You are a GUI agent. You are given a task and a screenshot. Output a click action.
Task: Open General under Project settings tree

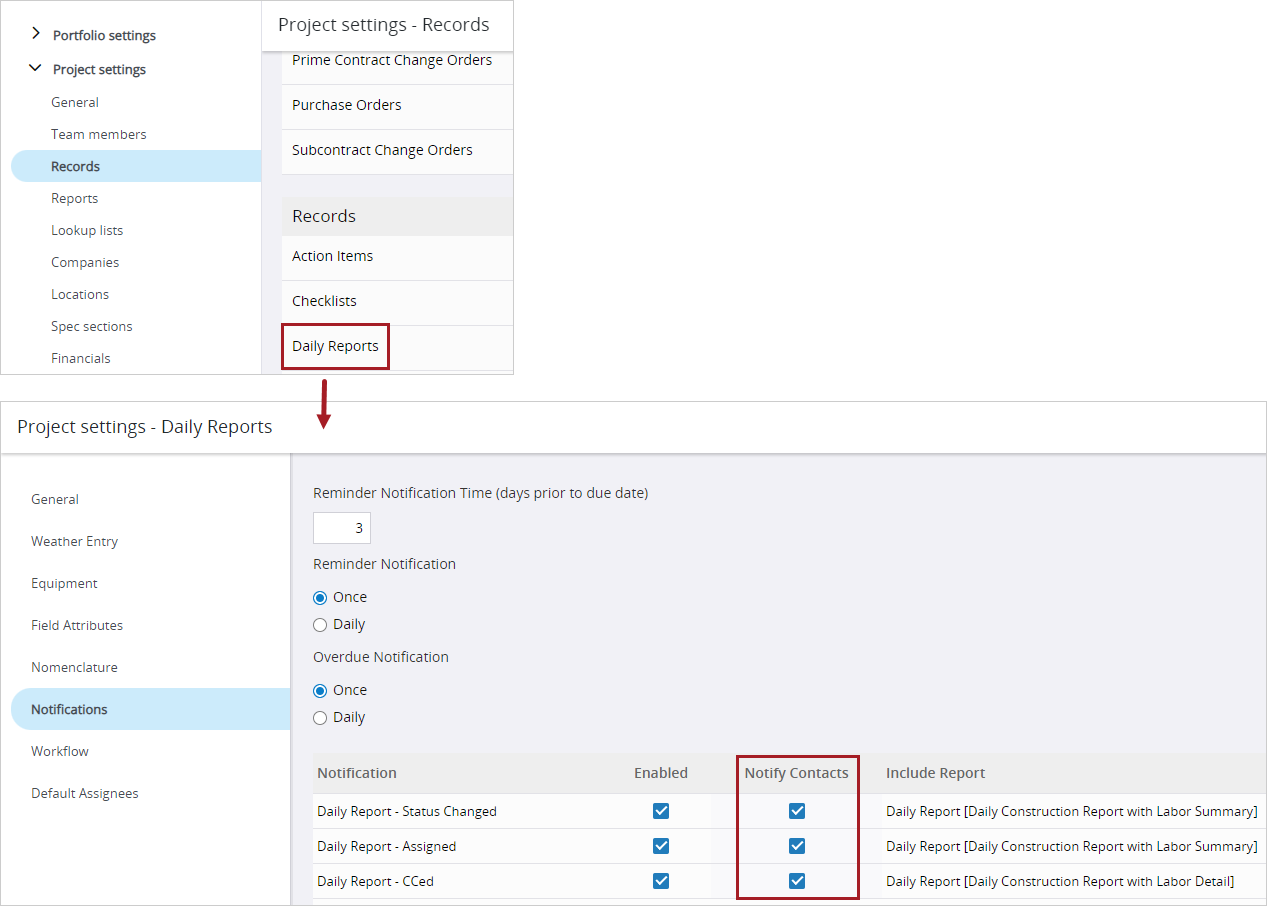click(75, 102)
